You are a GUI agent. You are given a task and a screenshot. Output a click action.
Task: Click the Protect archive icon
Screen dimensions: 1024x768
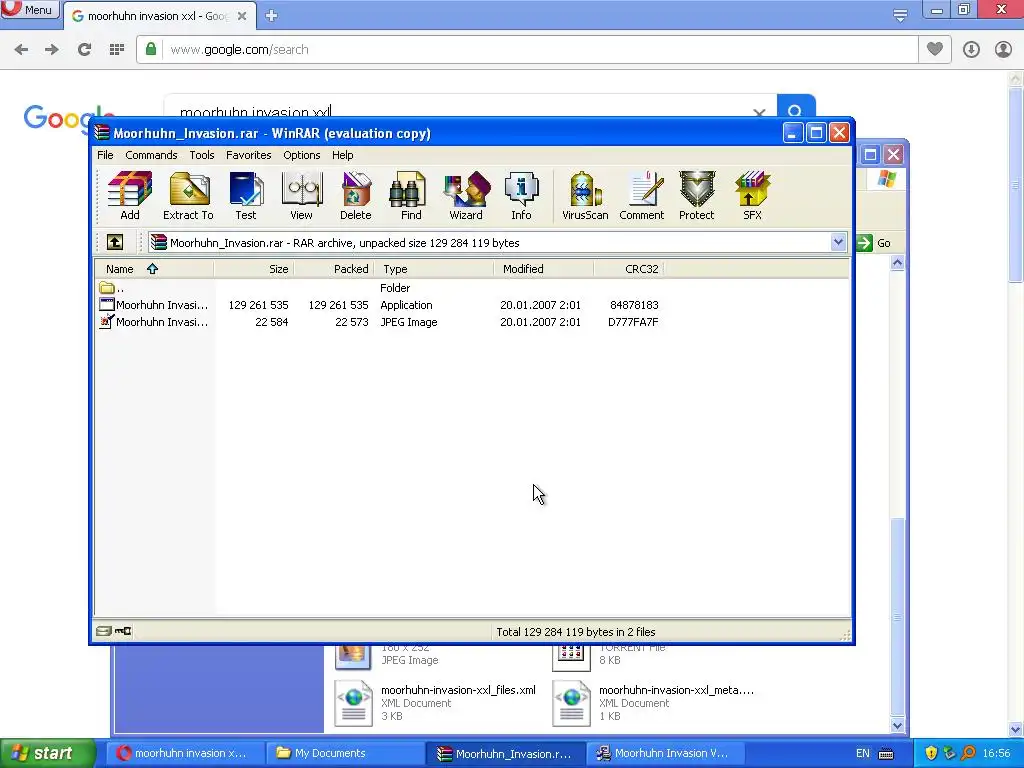696,195
